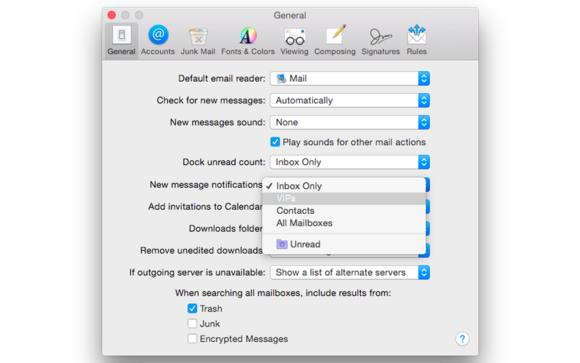Close the General preferences window
Viewport: 580px width, 363px height.
112,15
